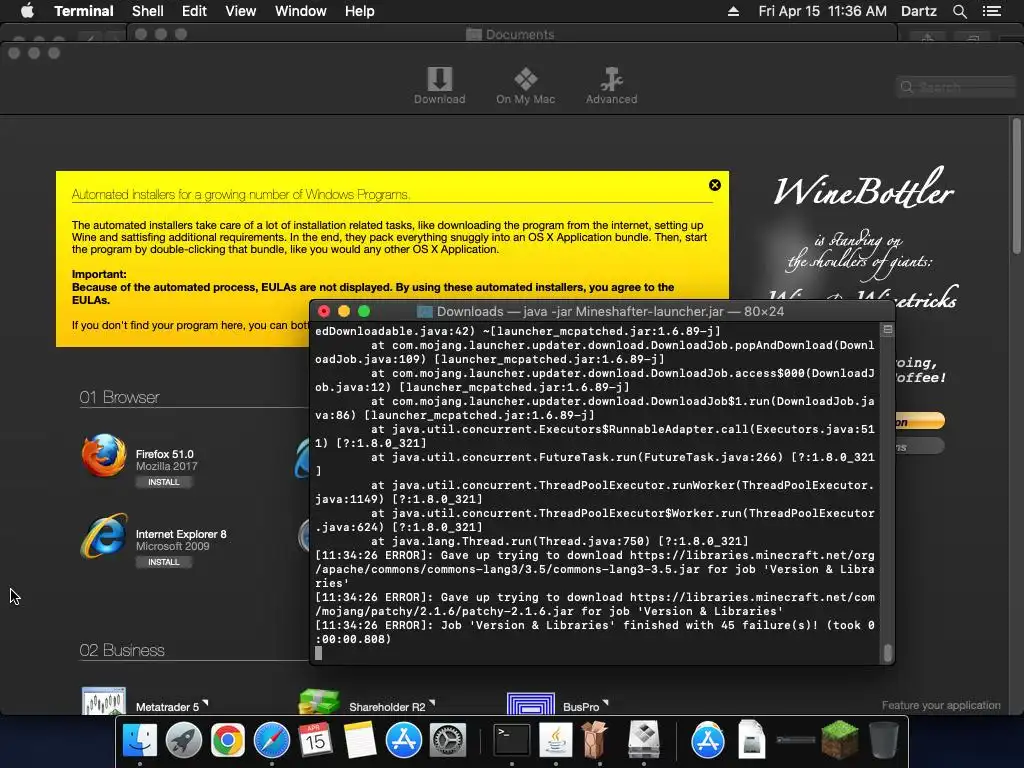Viewport: 1024px width, 768px height.
Task: Click the 02 Business section heading
Action: (121, 650)
